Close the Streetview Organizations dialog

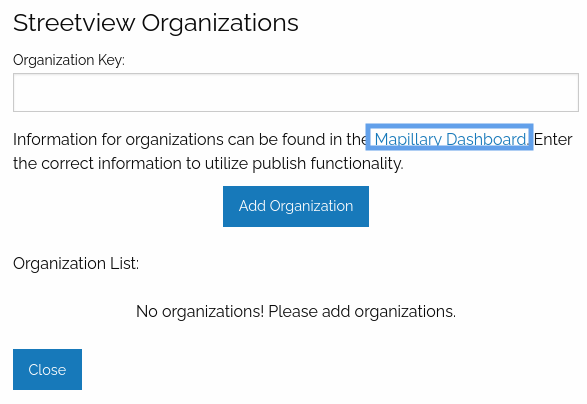click(47, 370)
